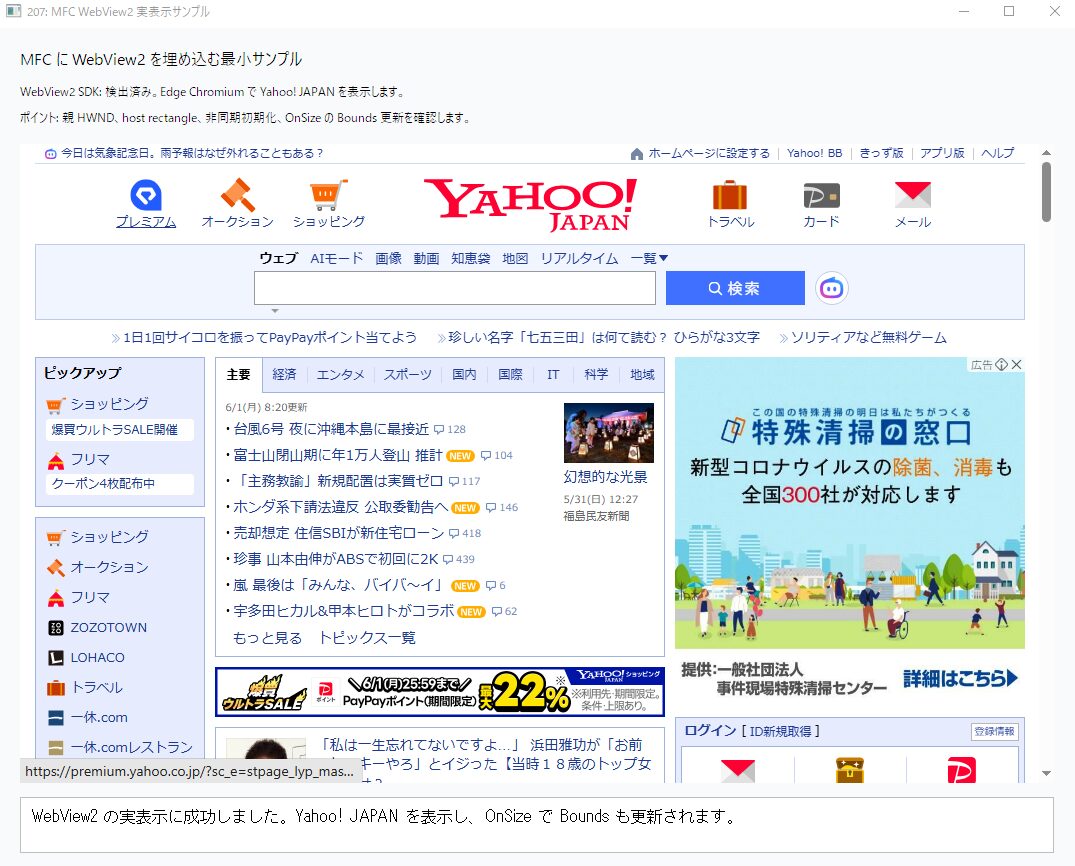Select the ウェブ search tab
Screen dimensions: 1075x866
click(278, 258)
